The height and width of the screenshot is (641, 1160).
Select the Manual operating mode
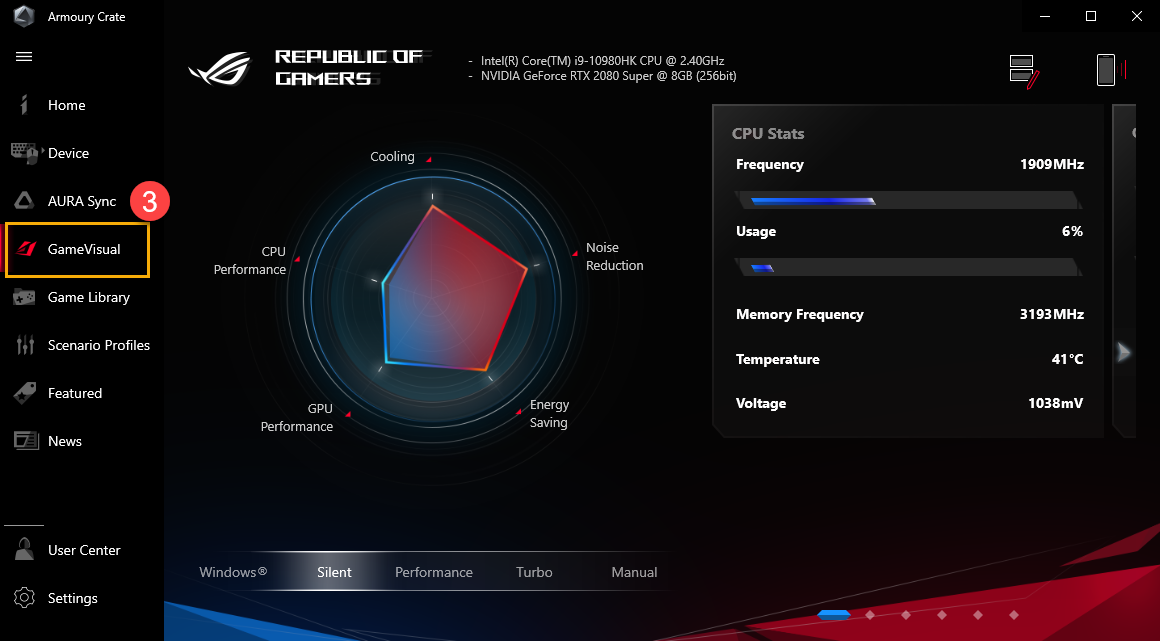pos(634,572)
